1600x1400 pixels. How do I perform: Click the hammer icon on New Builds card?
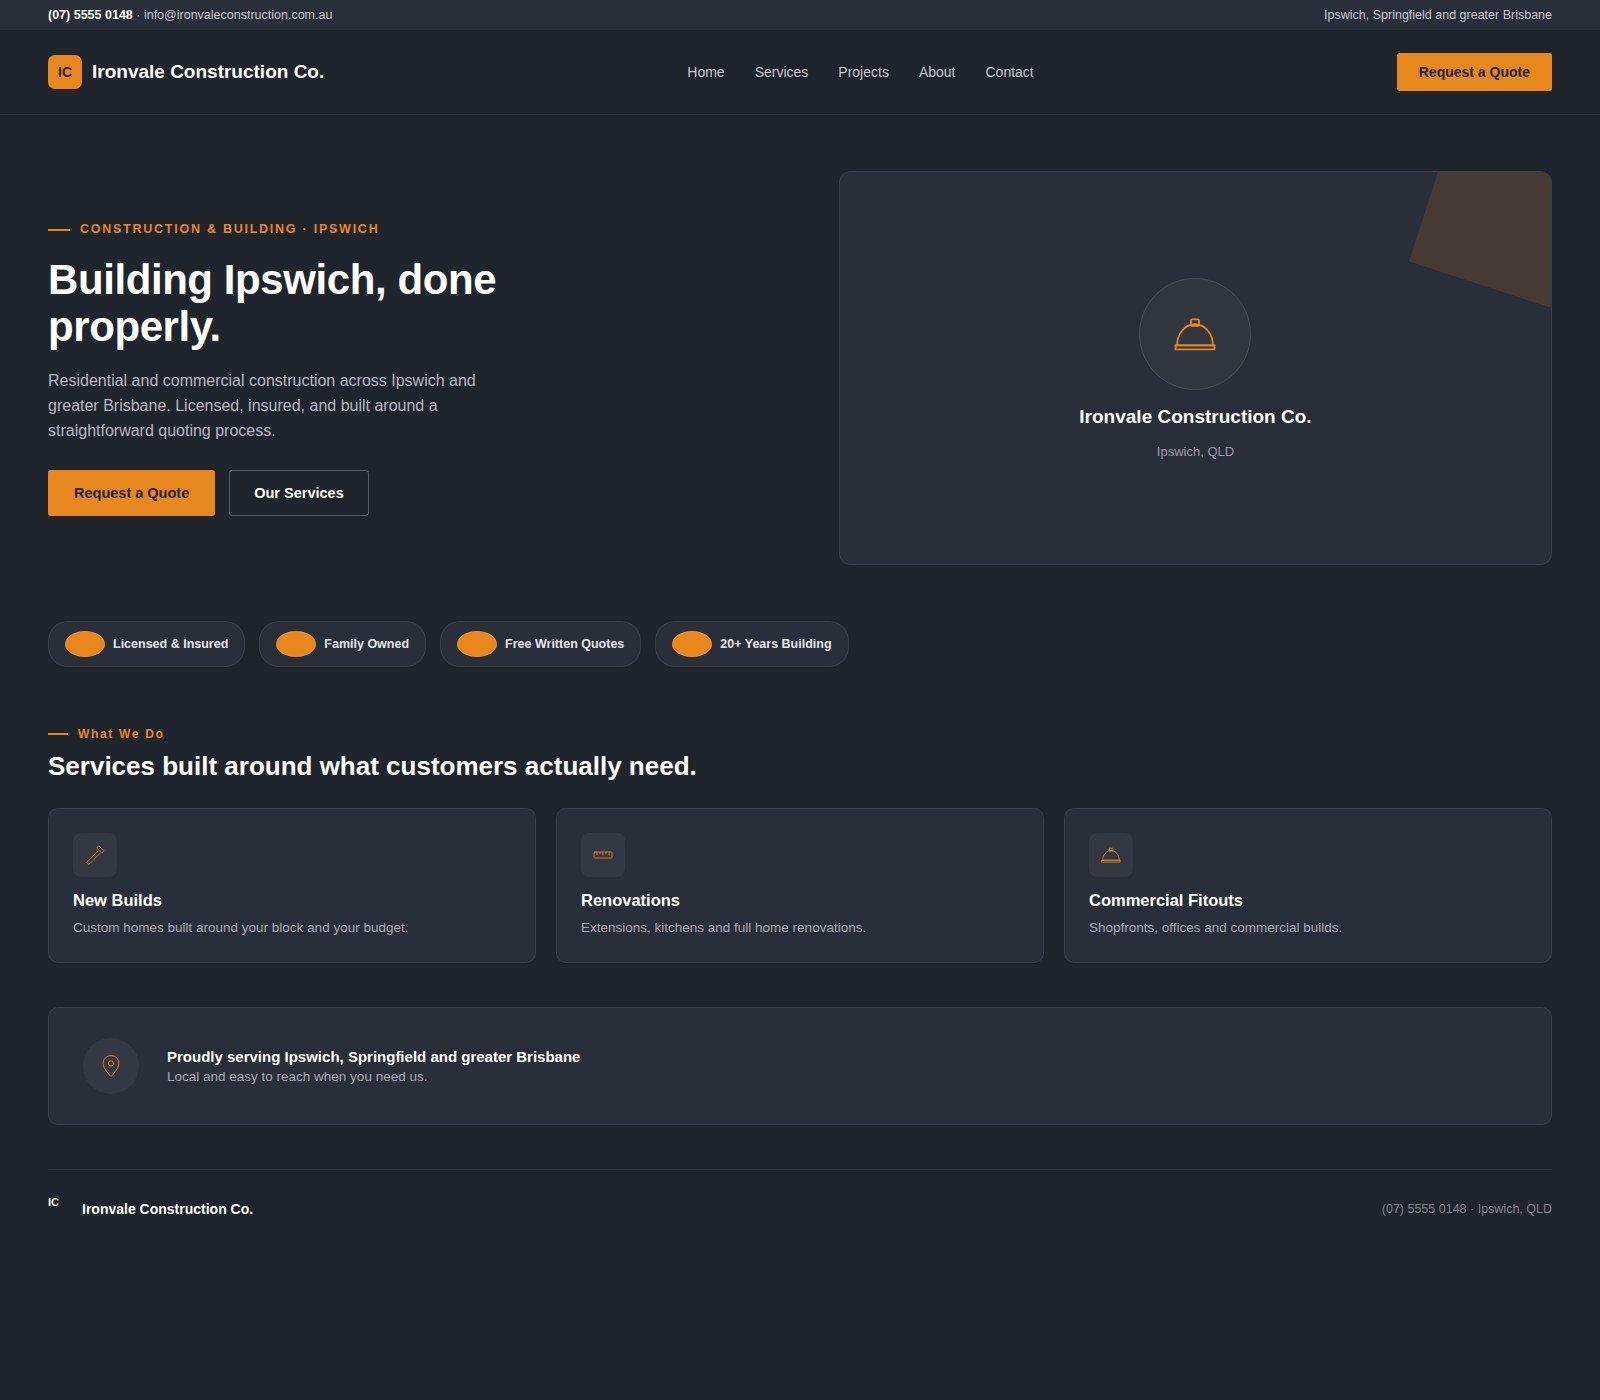click(x=95, y=855)
